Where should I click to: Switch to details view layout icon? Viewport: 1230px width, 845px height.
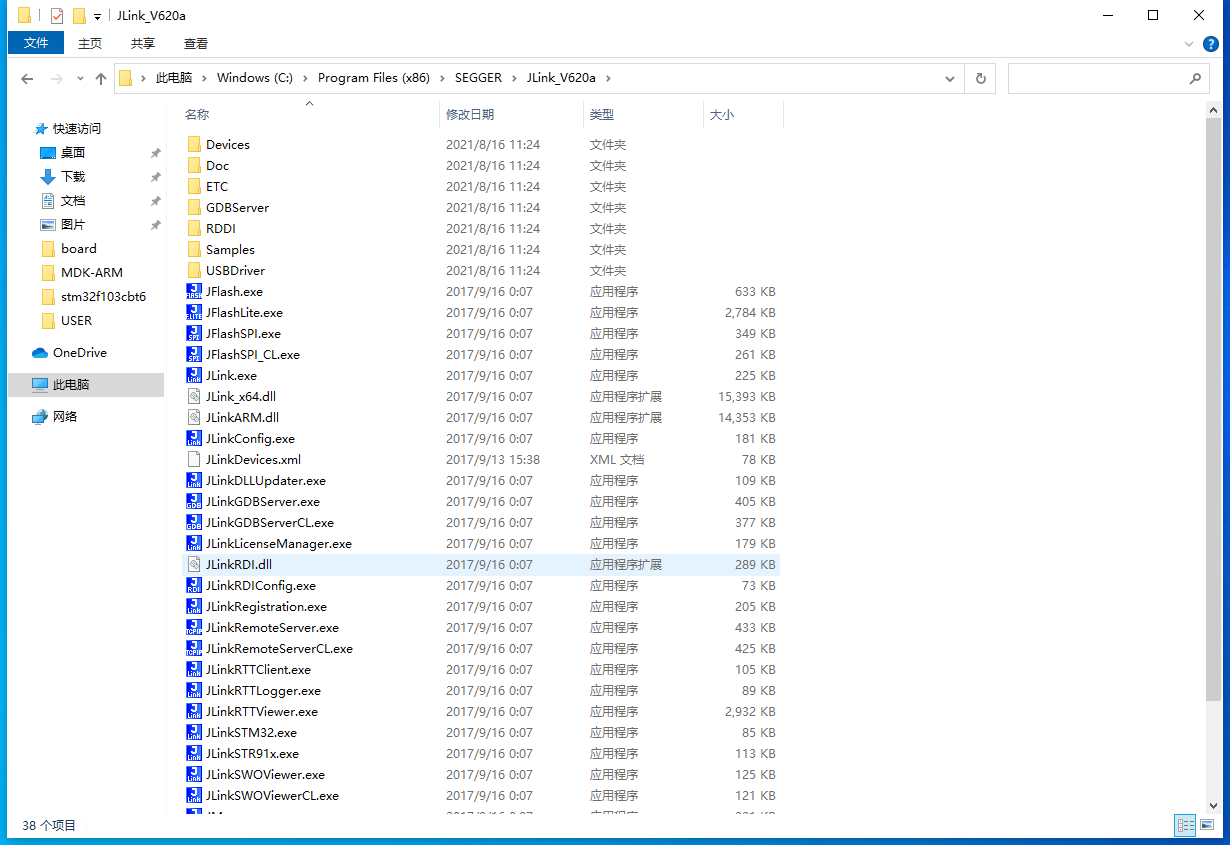pos(1186,825)
